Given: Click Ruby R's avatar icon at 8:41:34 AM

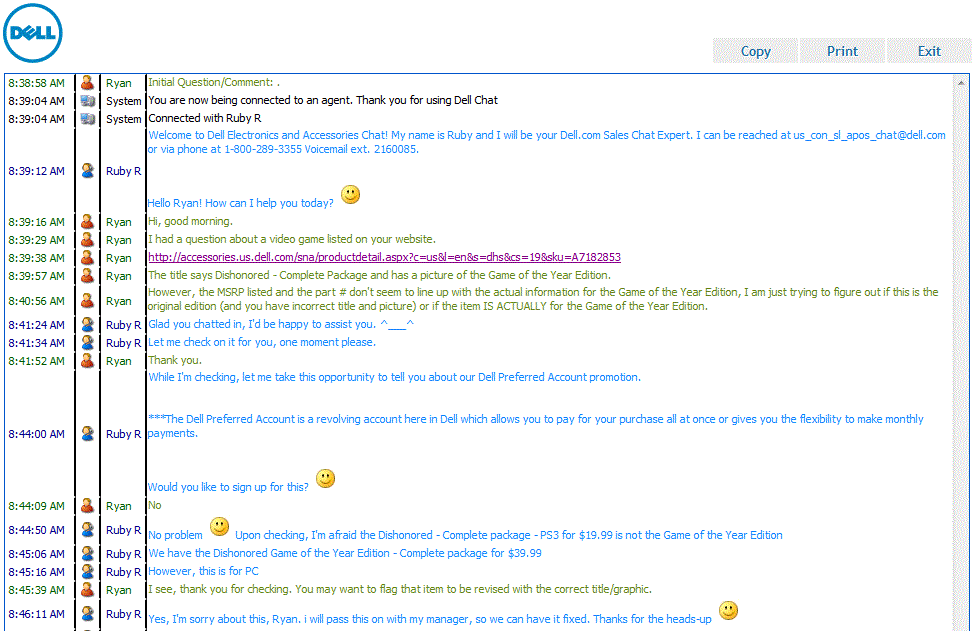Looking at the screenshot, I should (x=88, y=343).
